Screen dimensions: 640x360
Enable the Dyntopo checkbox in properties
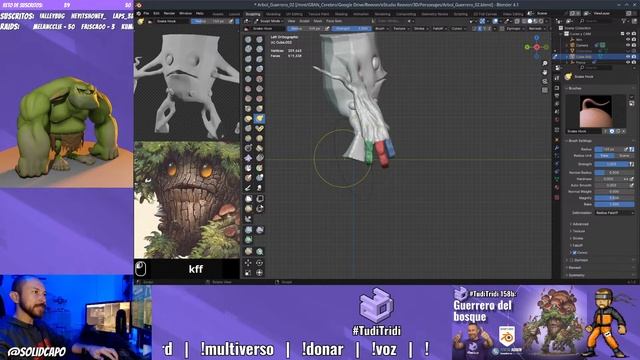click(572, 260)
